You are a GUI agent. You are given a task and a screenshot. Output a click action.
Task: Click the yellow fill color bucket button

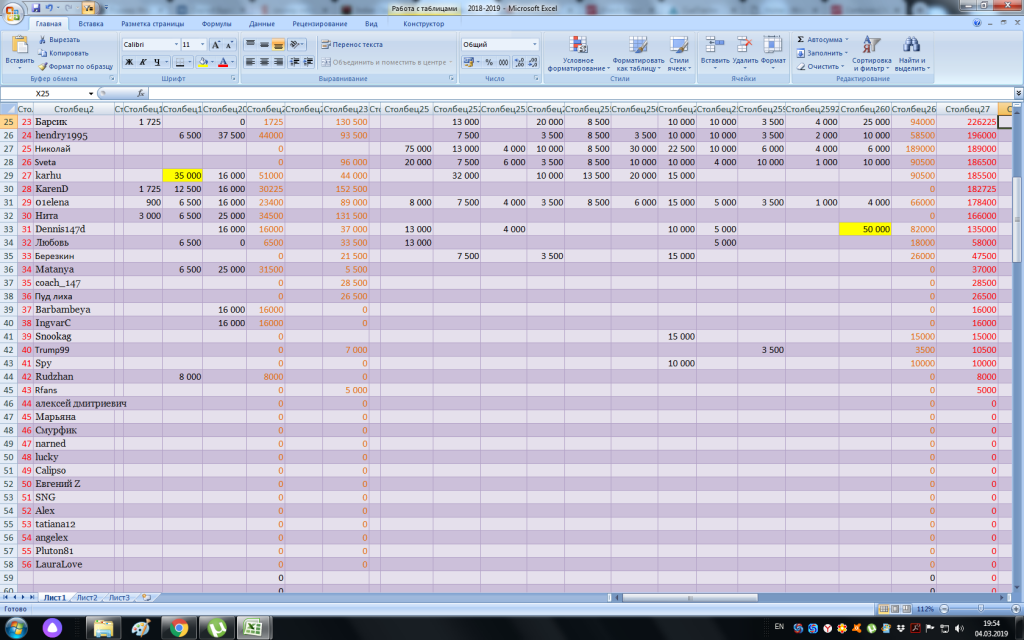pos(203,62)
